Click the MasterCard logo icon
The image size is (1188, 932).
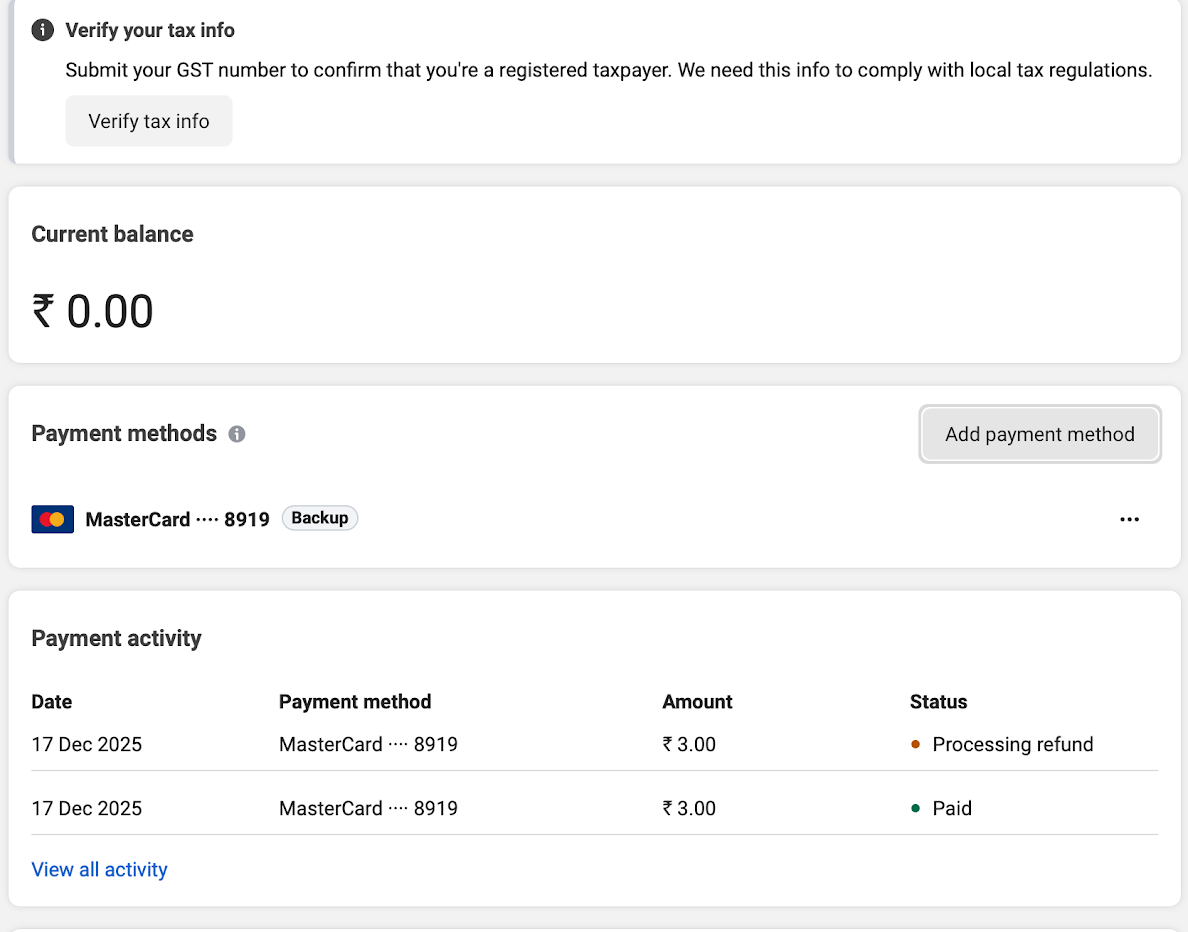(53, 519)
